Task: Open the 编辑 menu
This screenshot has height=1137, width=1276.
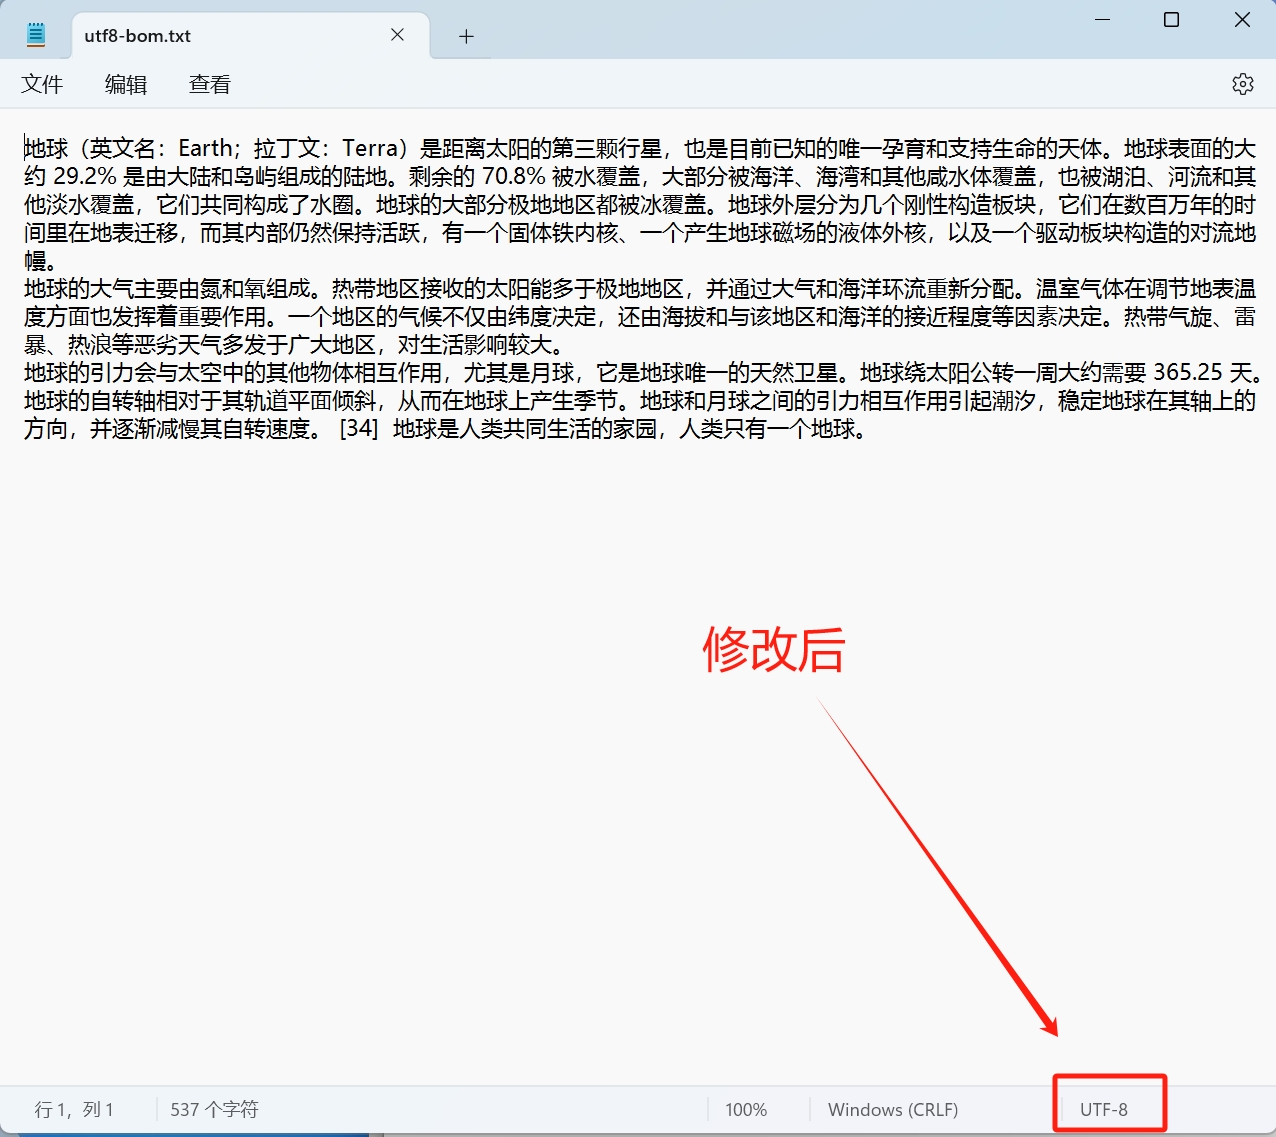Action: pyautogui.click(x=124, y=84)
